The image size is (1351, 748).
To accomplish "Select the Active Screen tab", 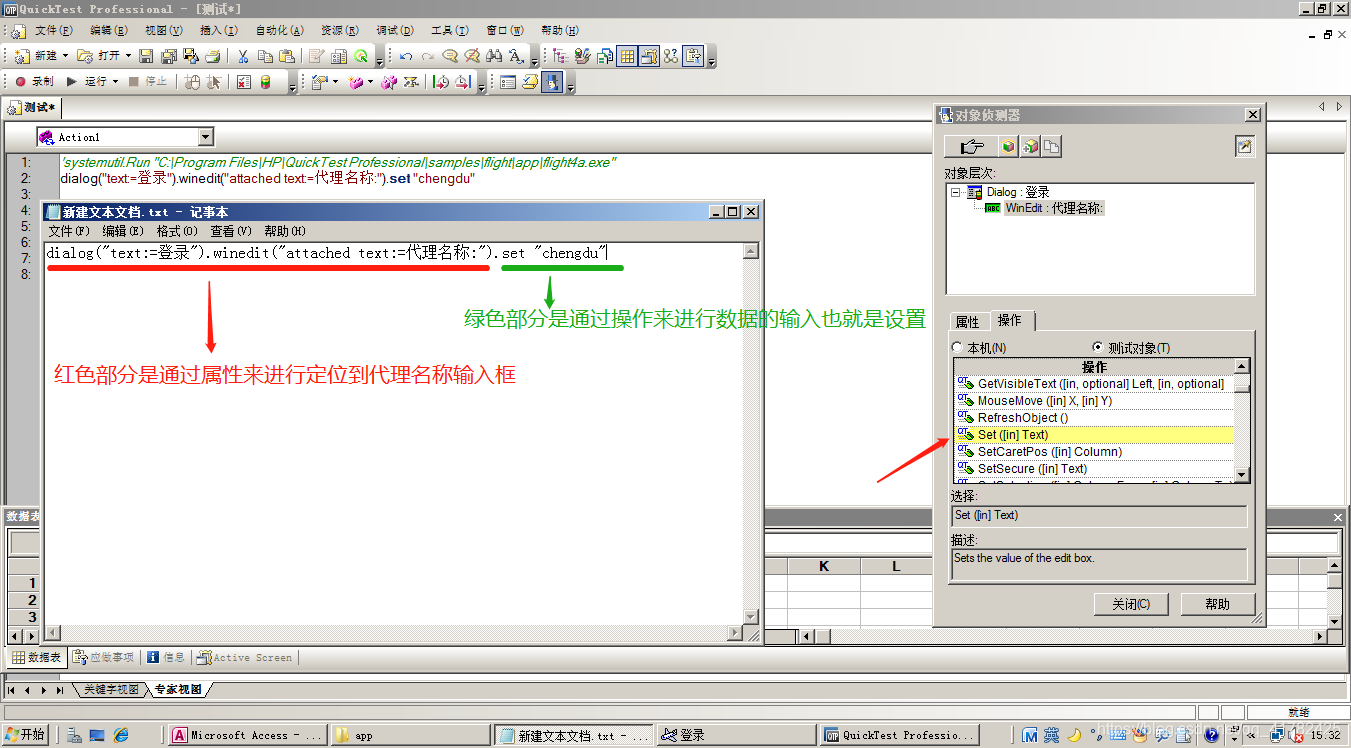I will tap(244, 658).
